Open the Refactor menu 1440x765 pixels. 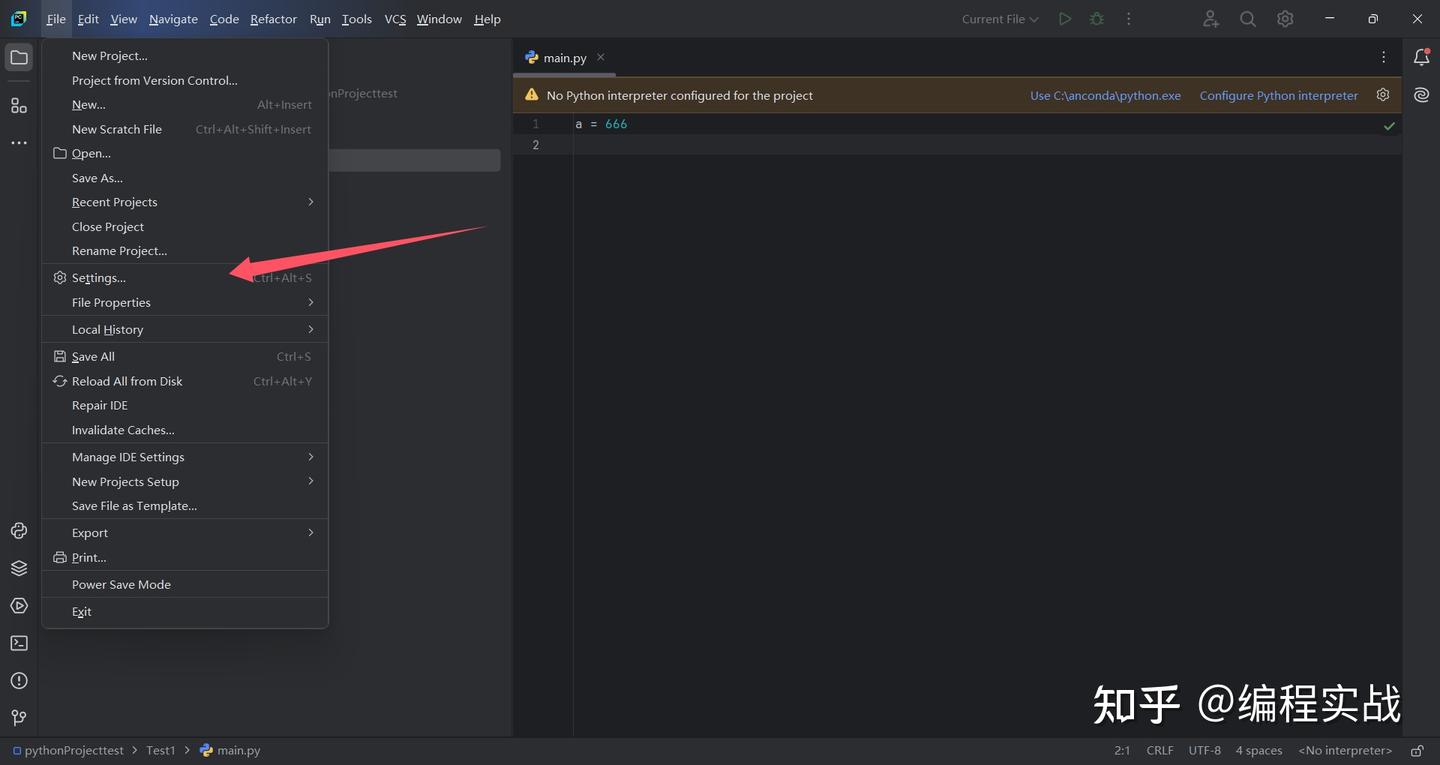click(274, 19)
